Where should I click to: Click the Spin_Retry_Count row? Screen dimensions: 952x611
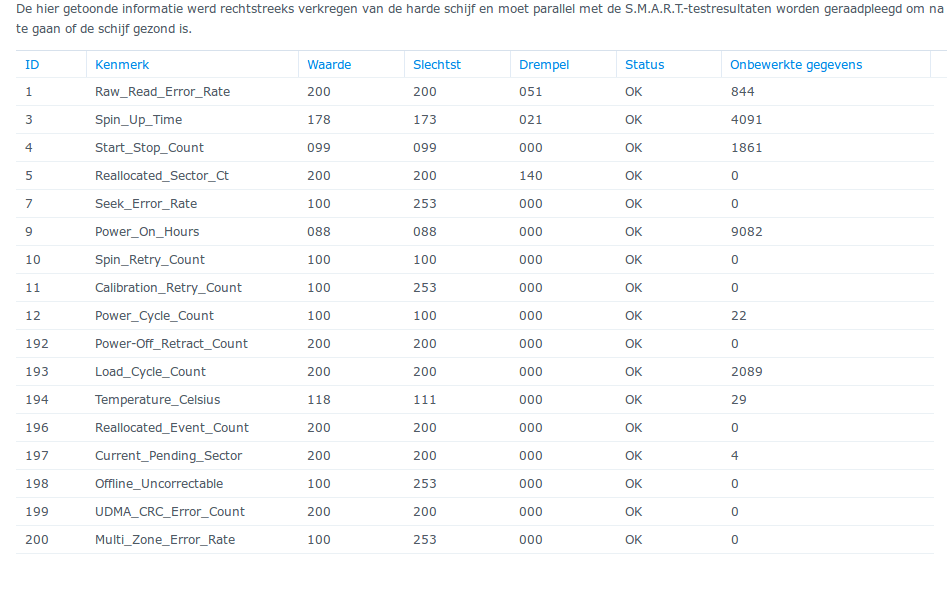(x=149, y=260)
